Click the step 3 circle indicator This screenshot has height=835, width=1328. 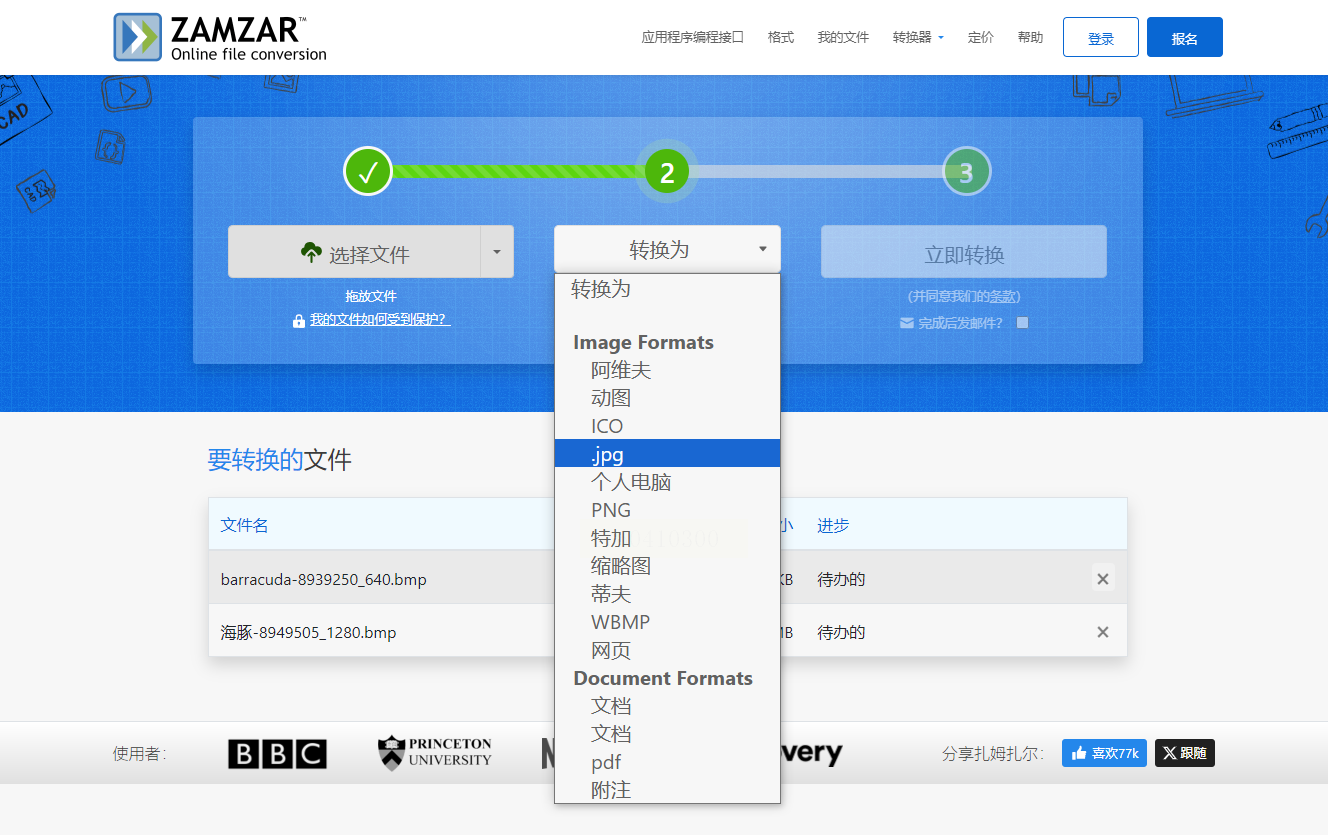click(x=966, y=172)
